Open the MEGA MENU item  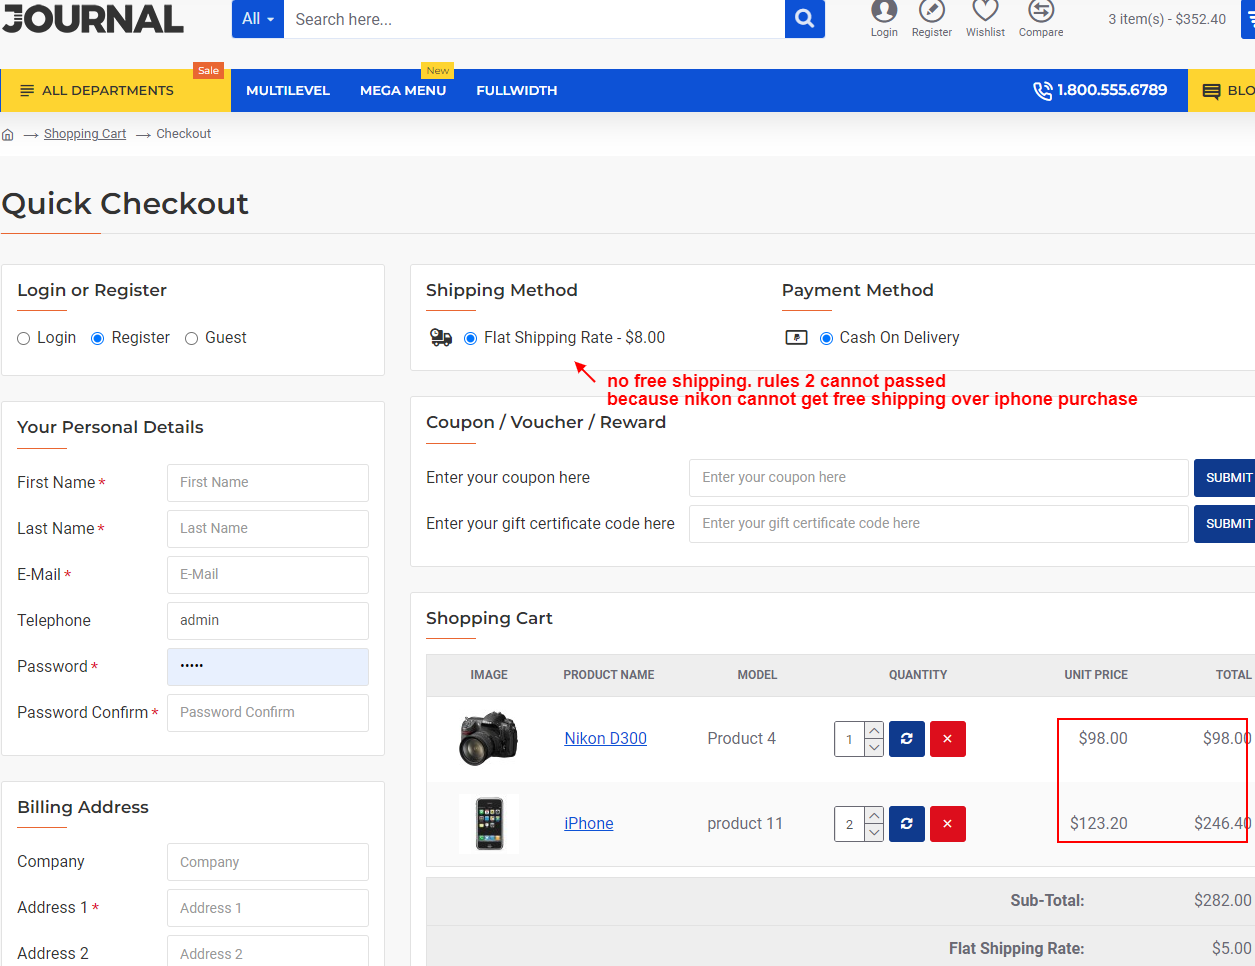click(x=403, y=90)
